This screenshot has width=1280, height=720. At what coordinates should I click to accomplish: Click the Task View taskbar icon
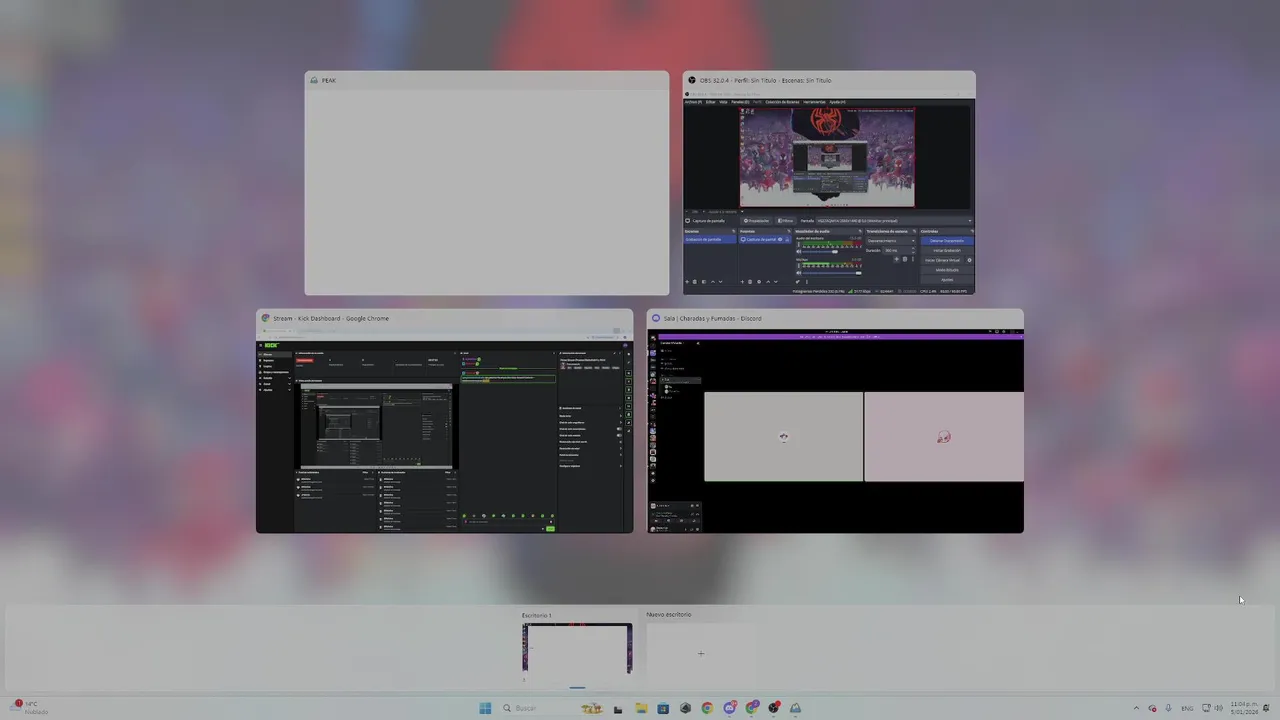618,709
